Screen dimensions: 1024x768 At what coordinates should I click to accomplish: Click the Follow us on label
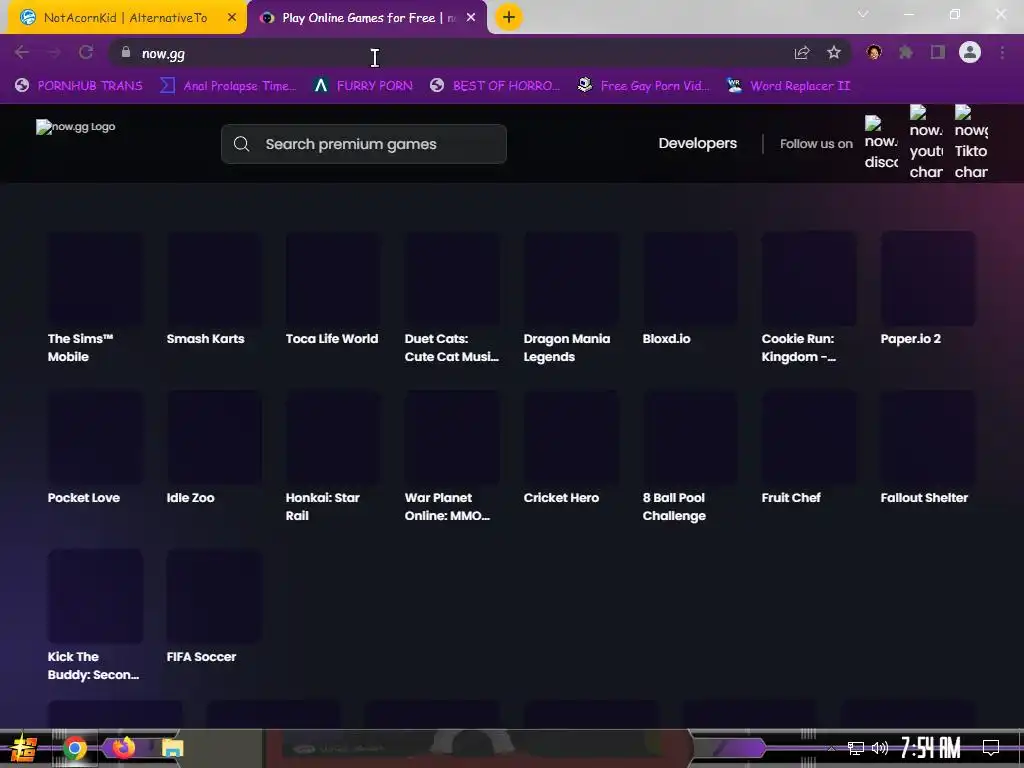816,144
